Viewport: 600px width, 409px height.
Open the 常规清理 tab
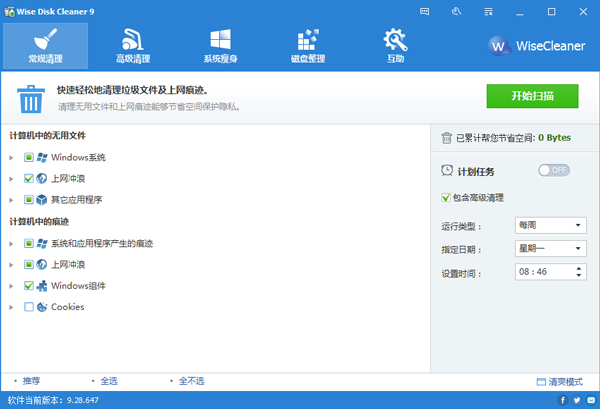(46, 46)
